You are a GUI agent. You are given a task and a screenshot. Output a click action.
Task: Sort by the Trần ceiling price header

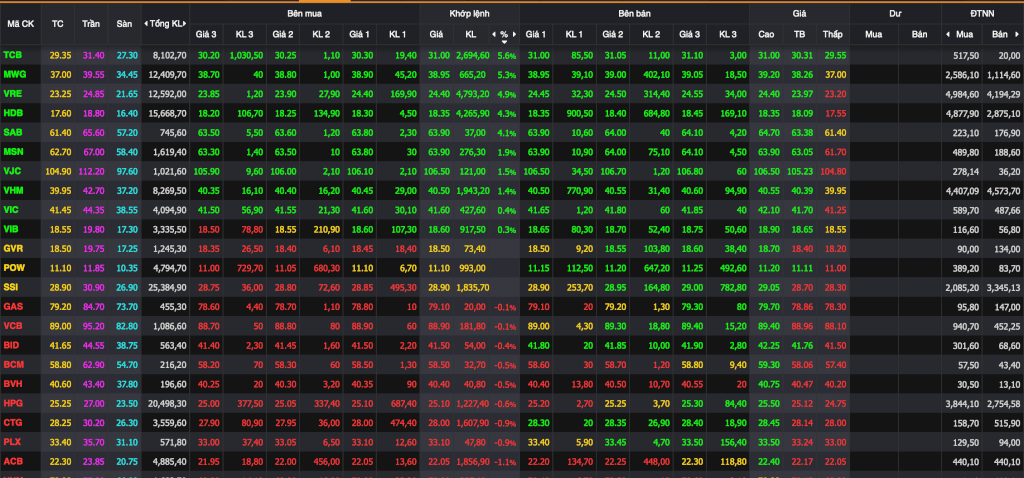pyautogui.click(x=91, y=24)
